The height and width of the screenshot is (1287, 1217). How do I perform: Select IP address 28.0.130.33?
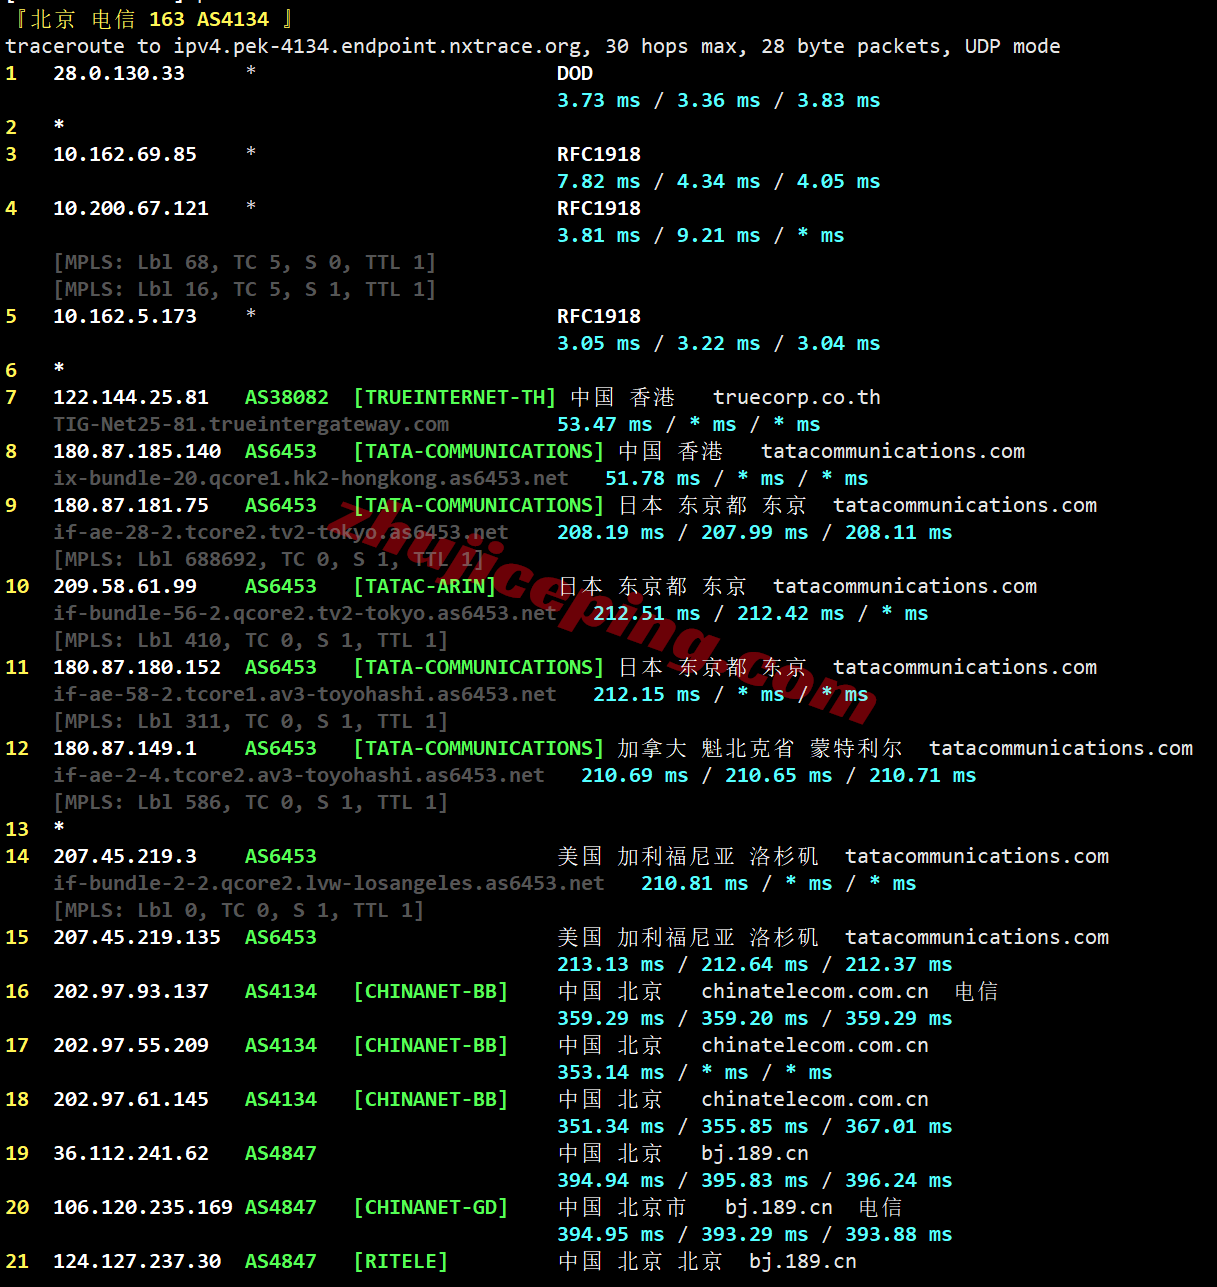click(119, 73)
